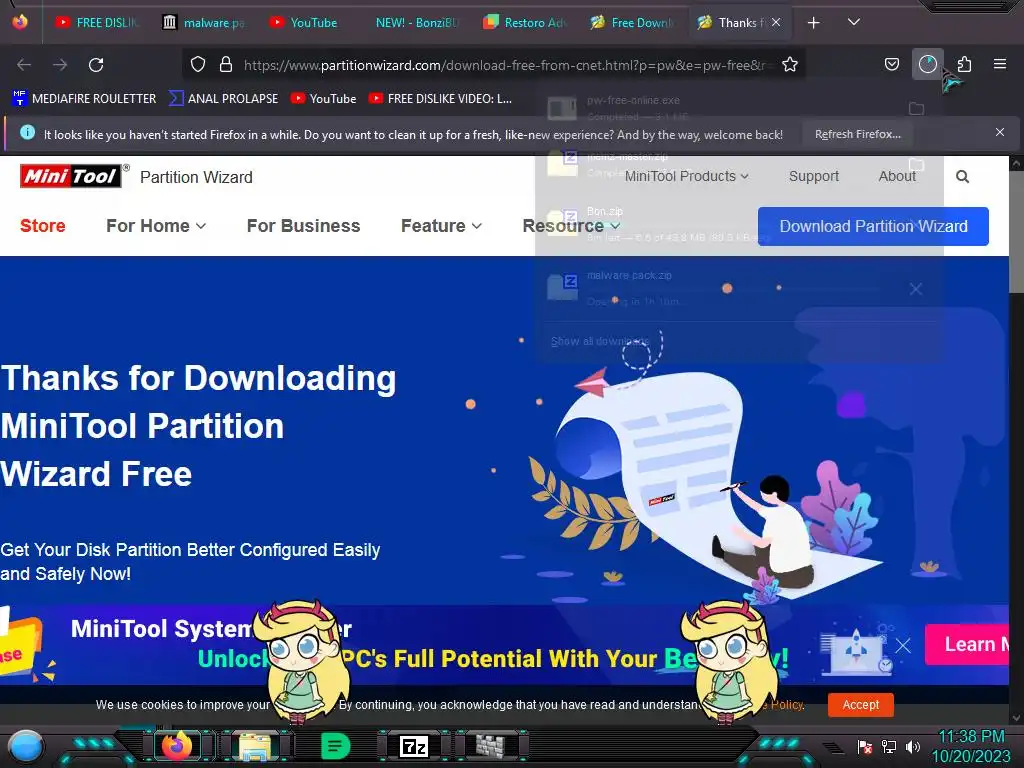Click the Refresh Firefox button
Viewport: 1024px width, 768px height.
[857, 134]
